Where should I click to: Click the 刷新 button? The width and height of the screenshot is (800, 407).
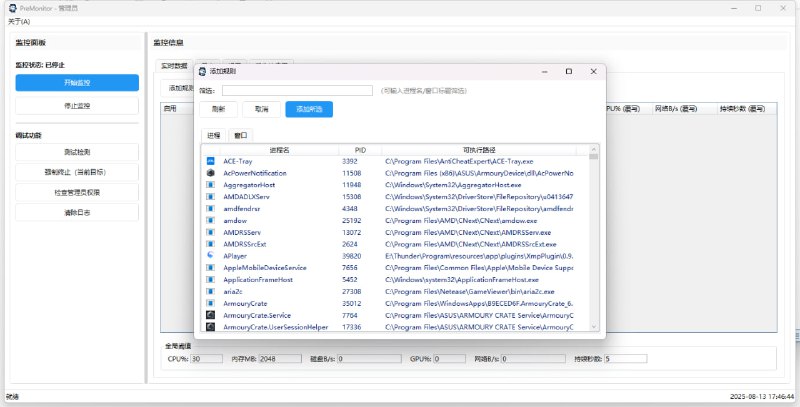pos(219,109)
